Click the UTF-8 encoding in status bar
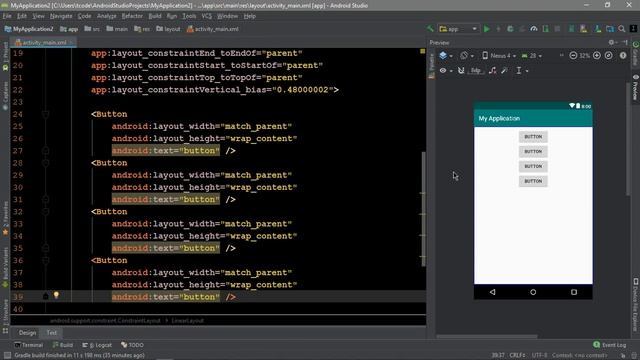Screen dimensions: 640x360 pos(539,355)
